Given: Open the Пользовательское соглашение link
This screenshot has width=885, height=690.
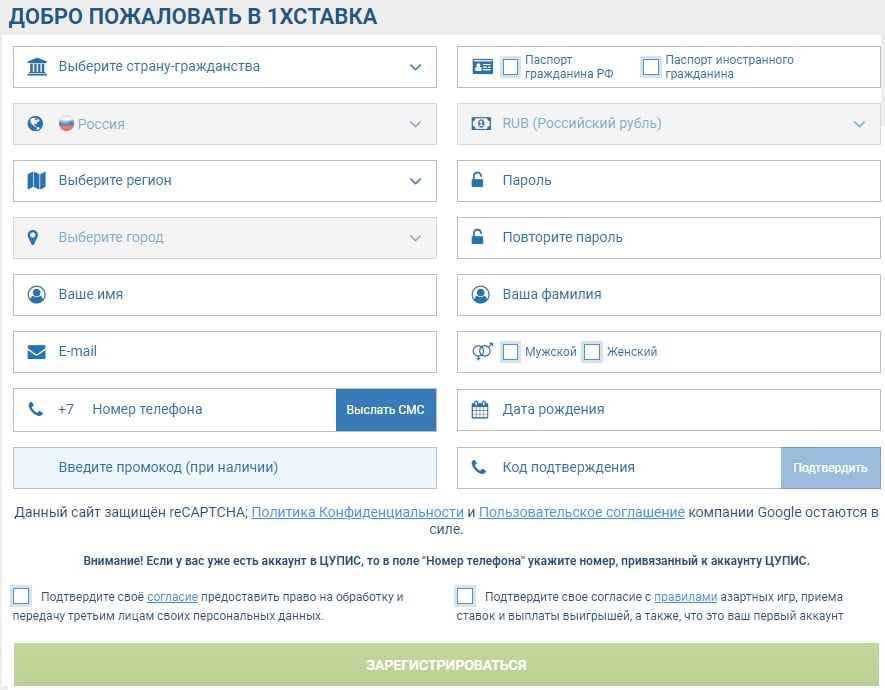Looking at the screenshot, I should 581,512.
